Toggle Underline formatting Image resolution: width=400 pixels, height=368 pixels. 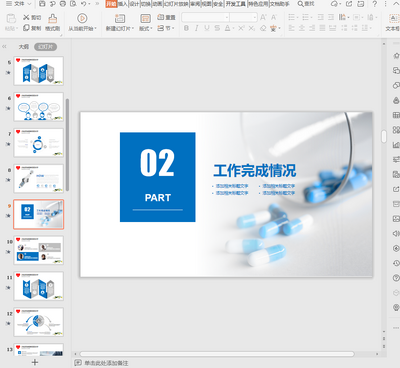pyautogui.click(x=207, y=28)
